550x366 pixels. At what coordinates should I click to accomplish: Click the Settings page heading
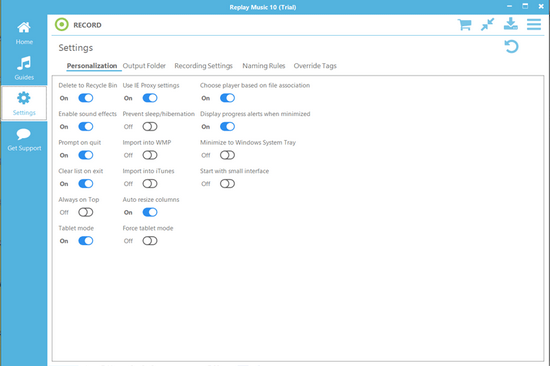tap(76, 48)
